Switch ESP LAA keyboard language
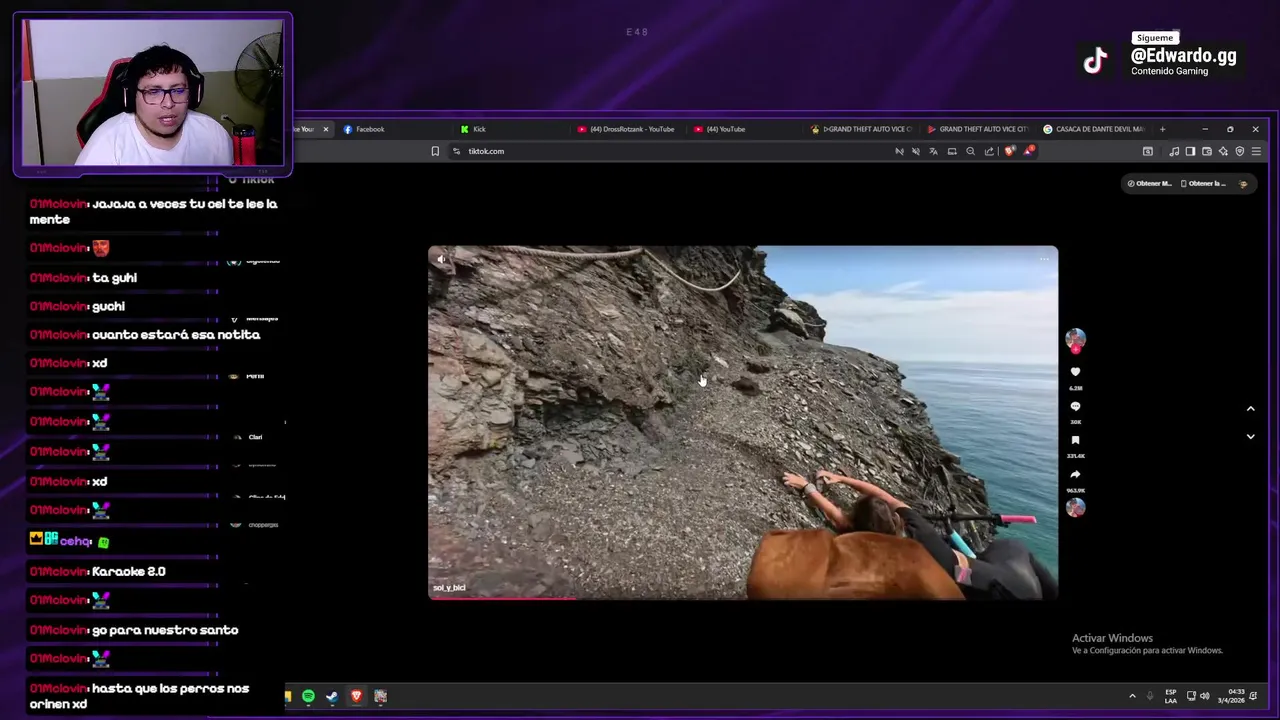The image size is (1280, 720). pos(1170,696)
